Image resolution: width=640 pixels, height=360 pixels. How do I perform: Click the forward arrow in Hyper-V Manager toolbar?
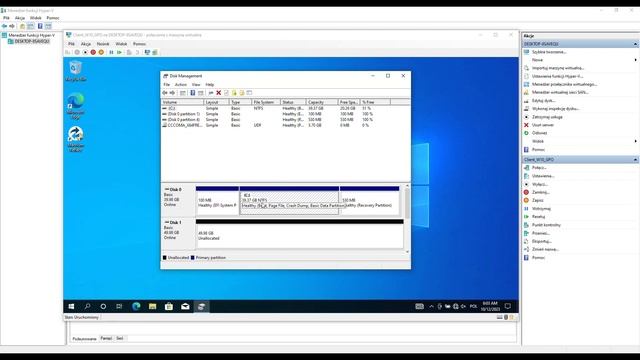(12, 26)
